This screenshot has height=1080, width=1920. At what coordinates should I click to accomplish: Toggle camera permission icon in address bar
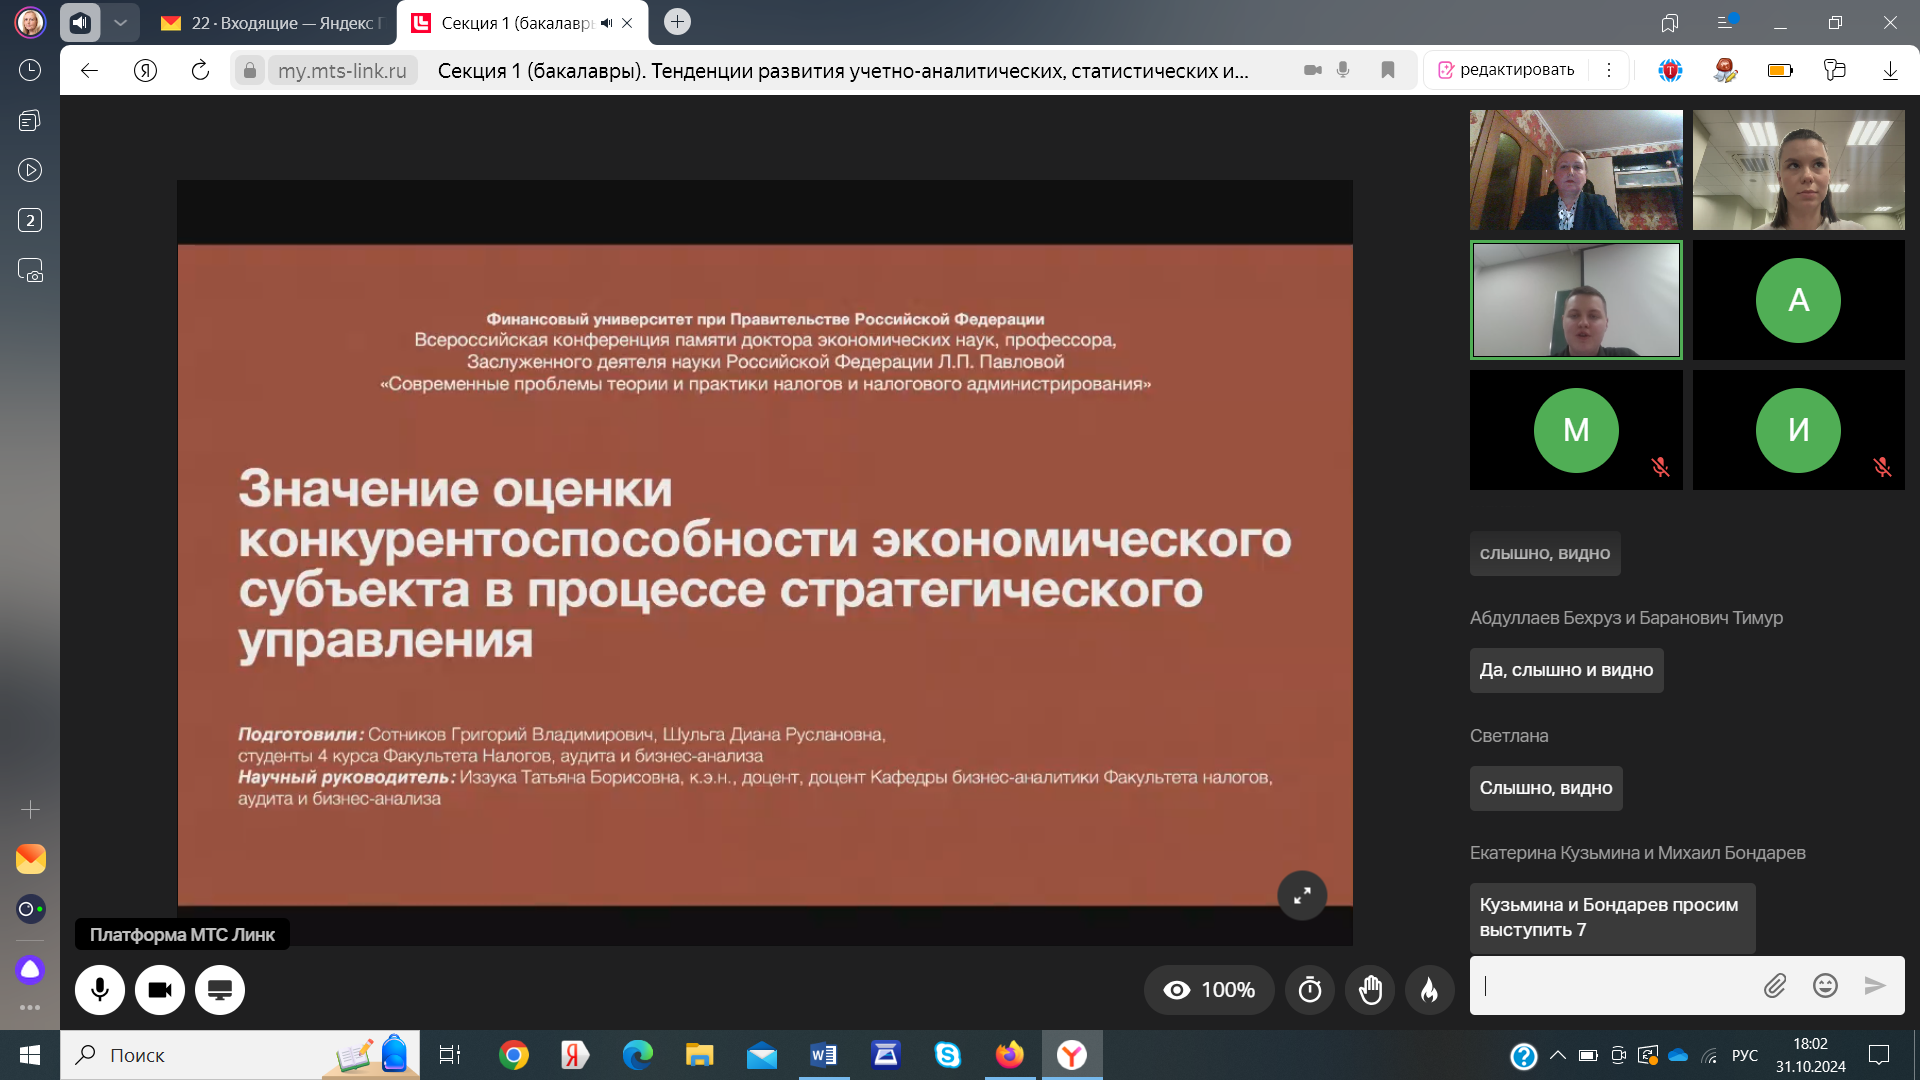[x=1313, y=70]
